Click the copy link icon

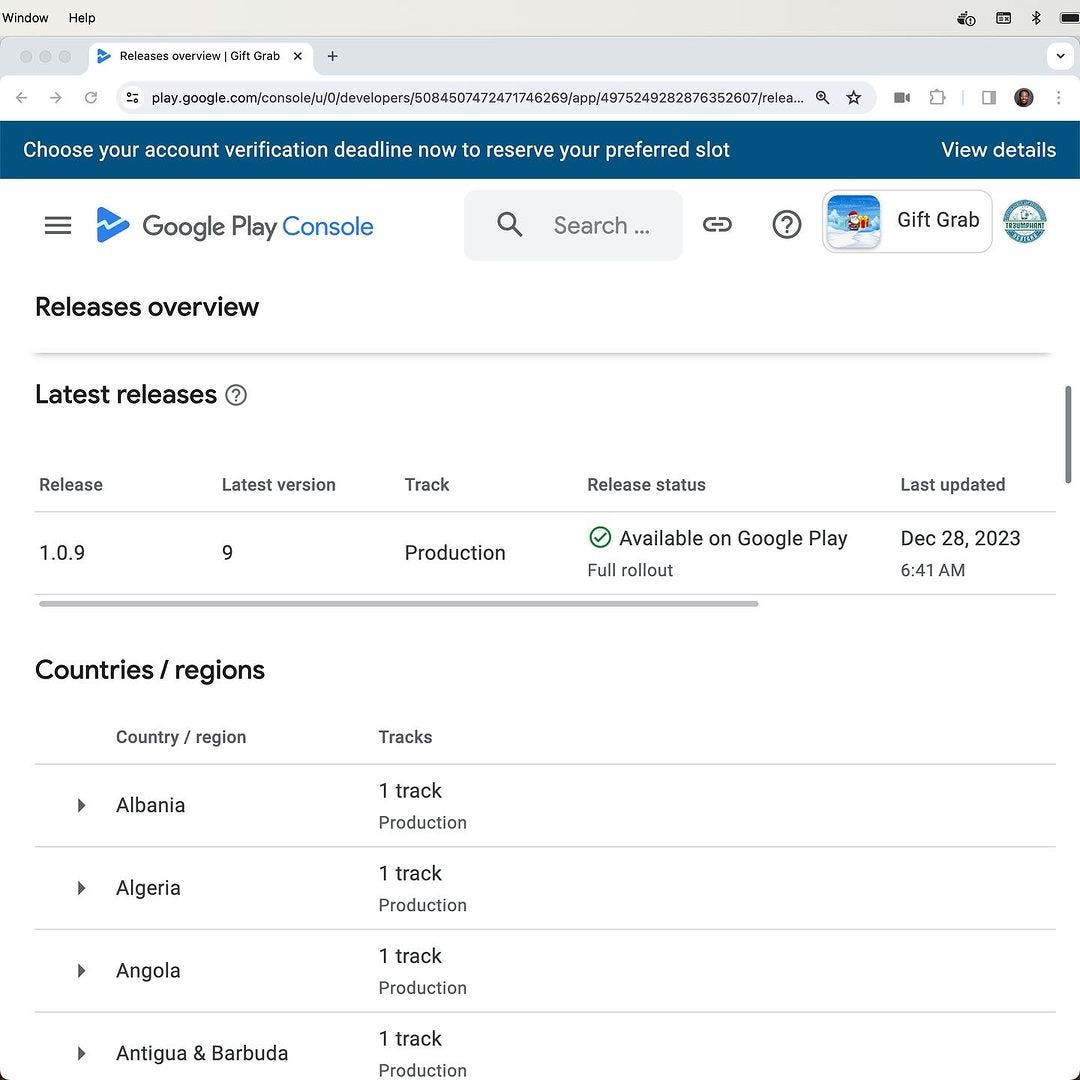[717, 225]
